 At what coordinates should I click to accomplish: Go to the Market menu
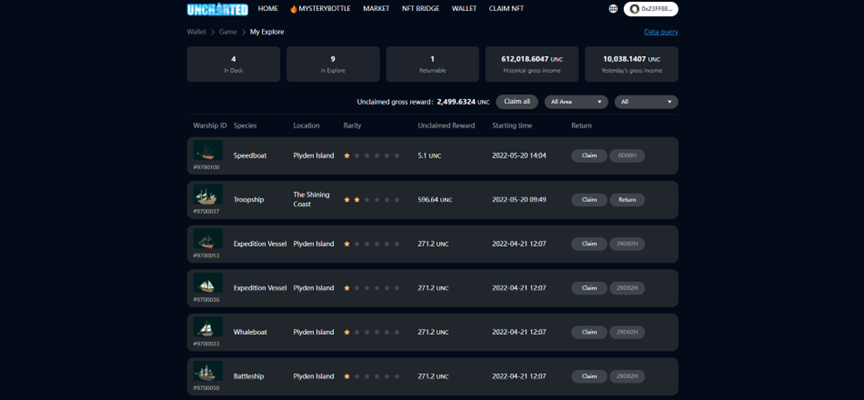pyautogui.click(x=376, y=9)
